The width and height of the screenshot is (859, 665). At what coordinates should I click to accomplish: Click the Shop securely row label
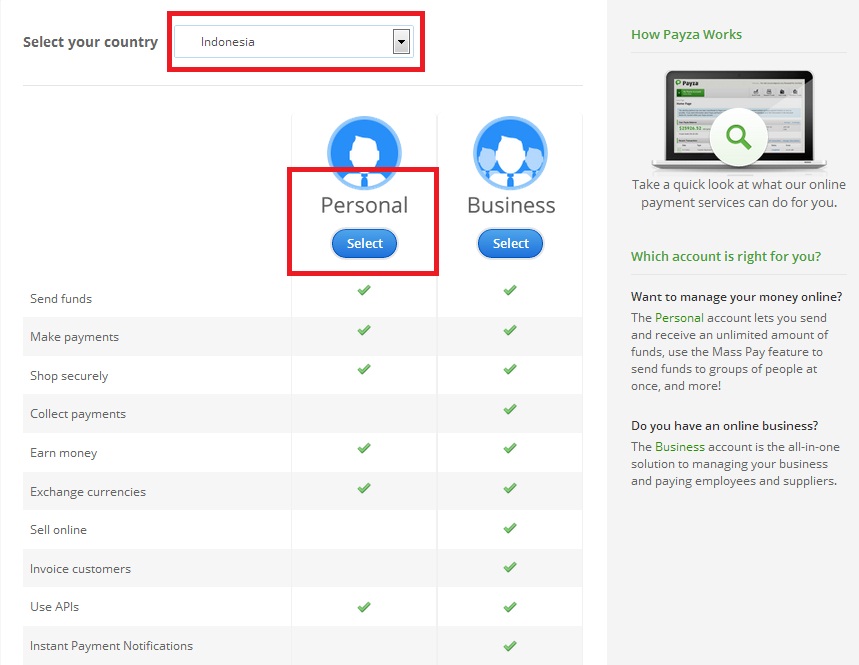click(69, 376)
